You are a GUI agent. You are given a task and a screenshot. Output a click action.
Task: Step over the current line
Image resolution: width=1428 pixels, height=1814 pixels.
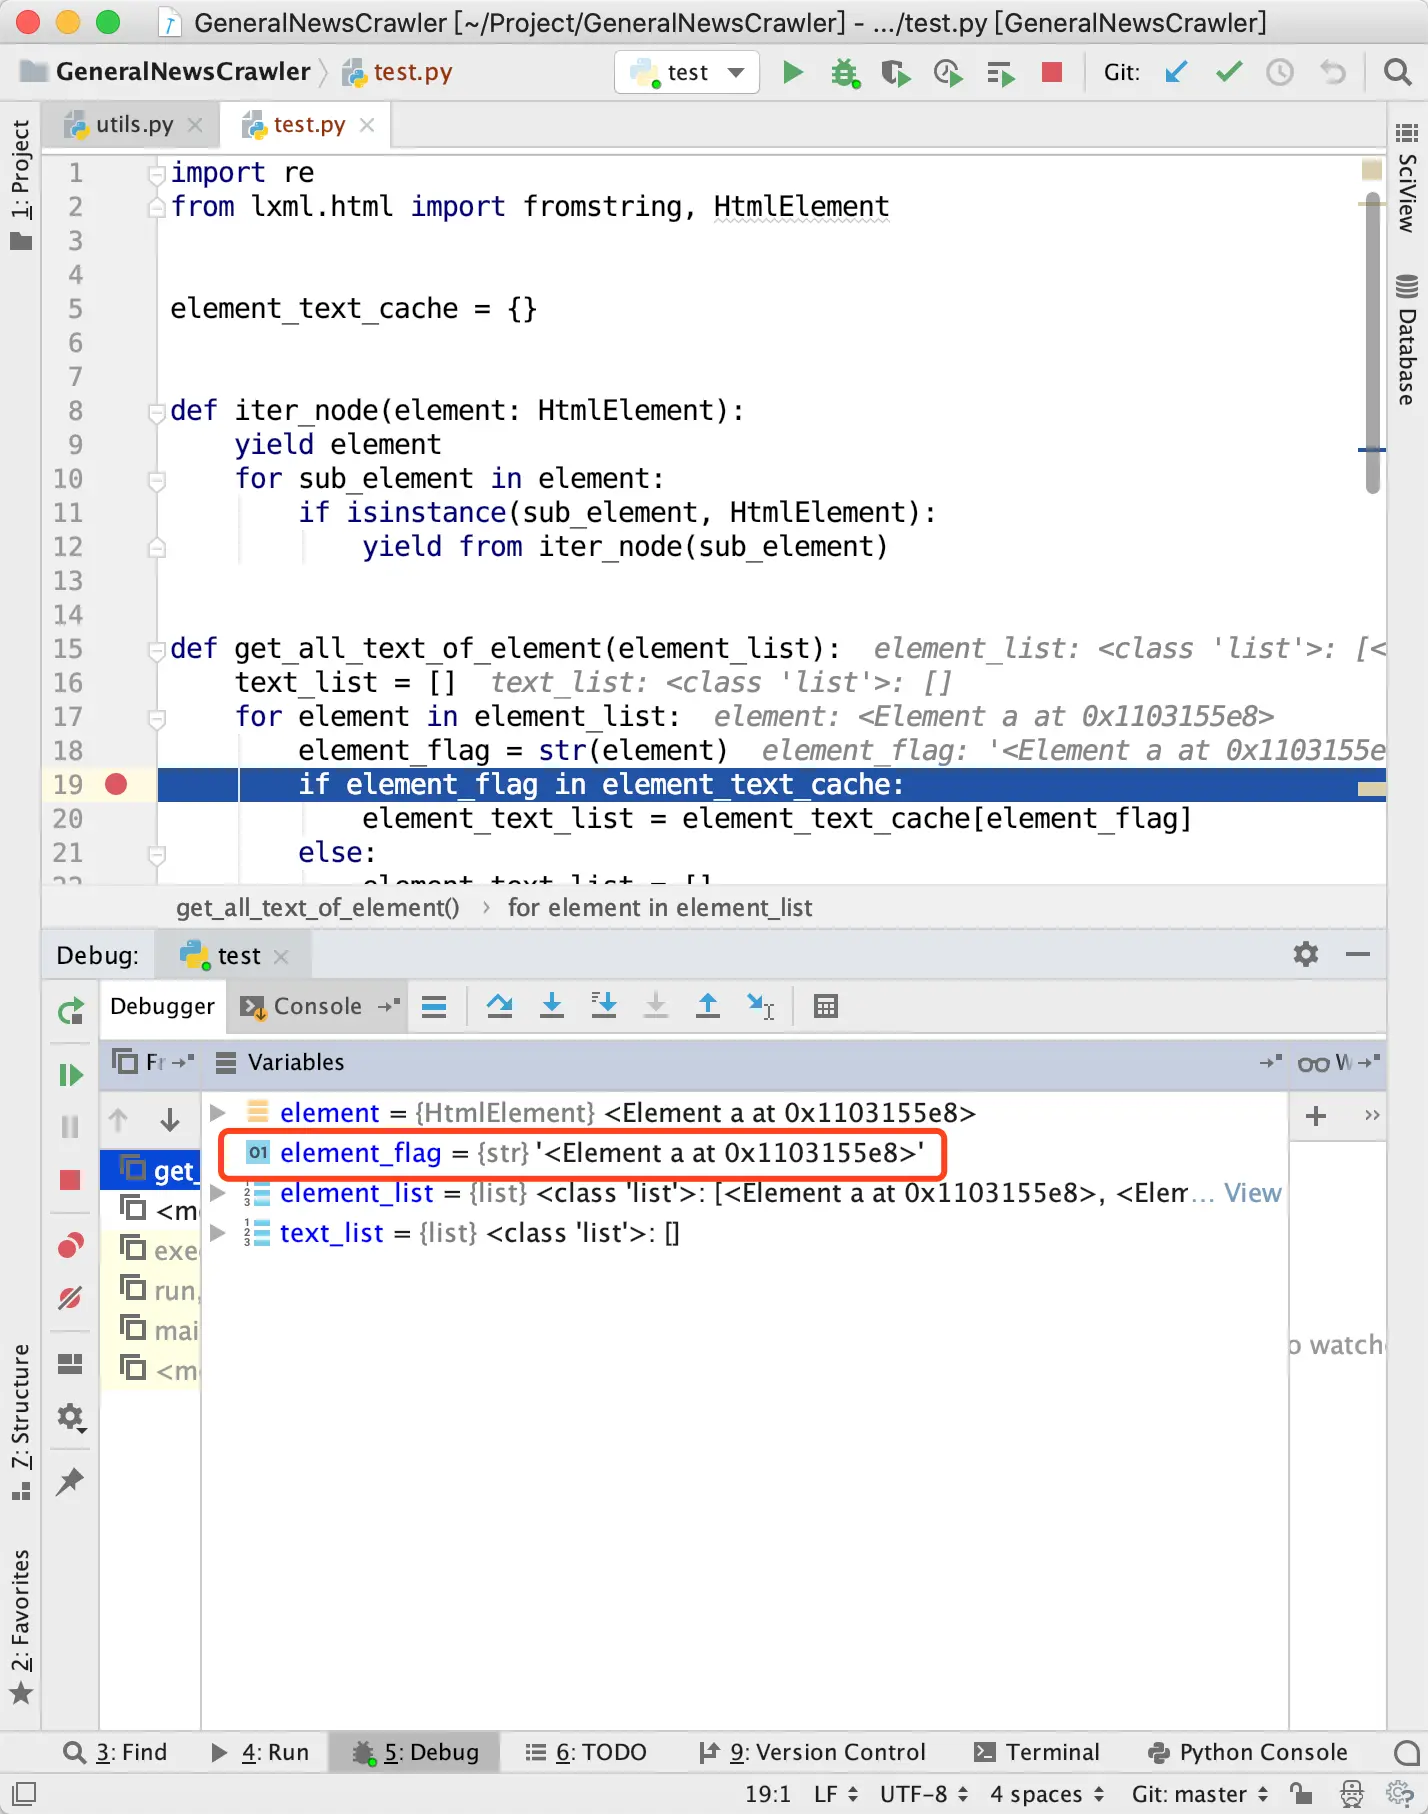click(500, 1006)
